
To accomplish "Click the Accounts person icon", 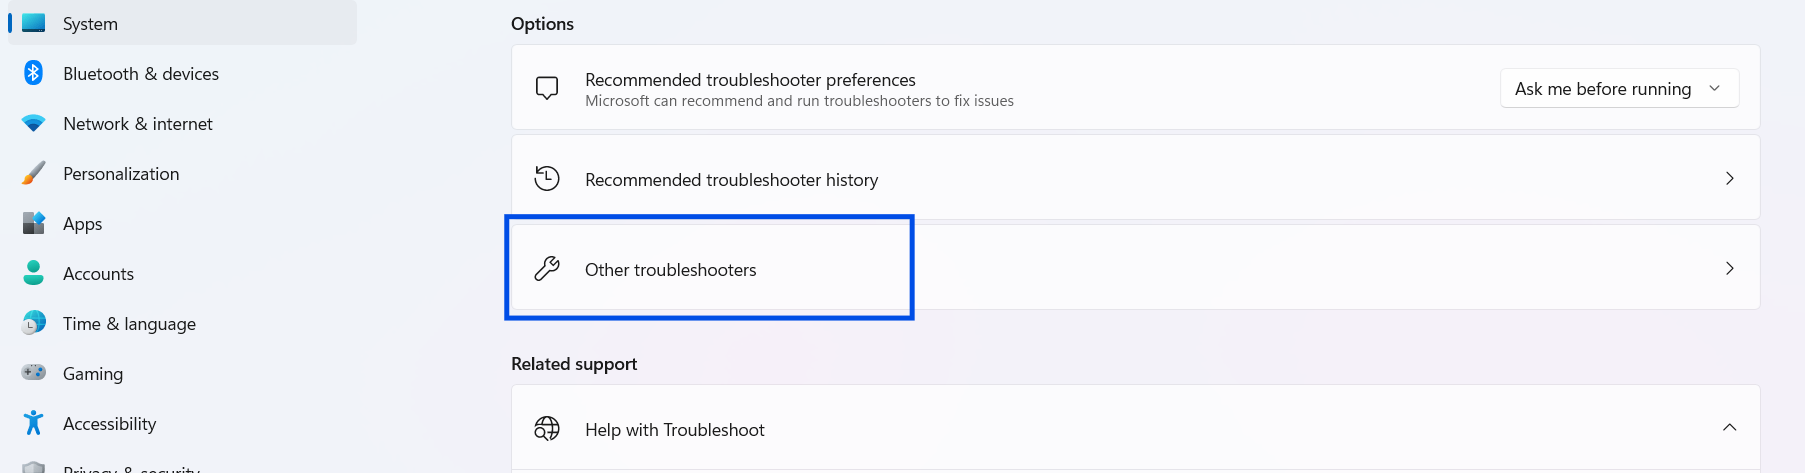I will [33, 273].
